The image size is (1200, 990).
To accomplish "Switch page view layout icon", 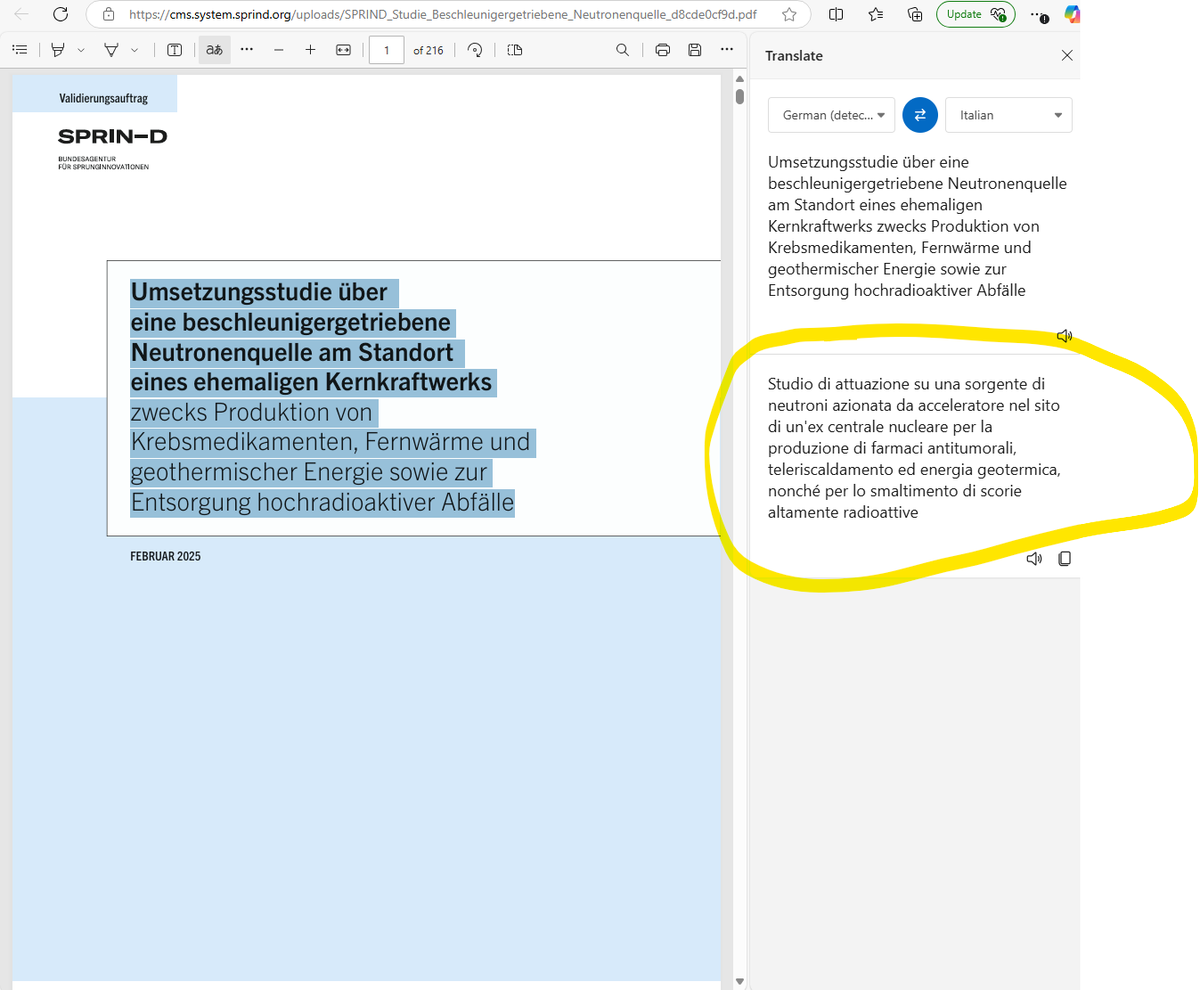I will pyautogui.click(x=515, y=50).
